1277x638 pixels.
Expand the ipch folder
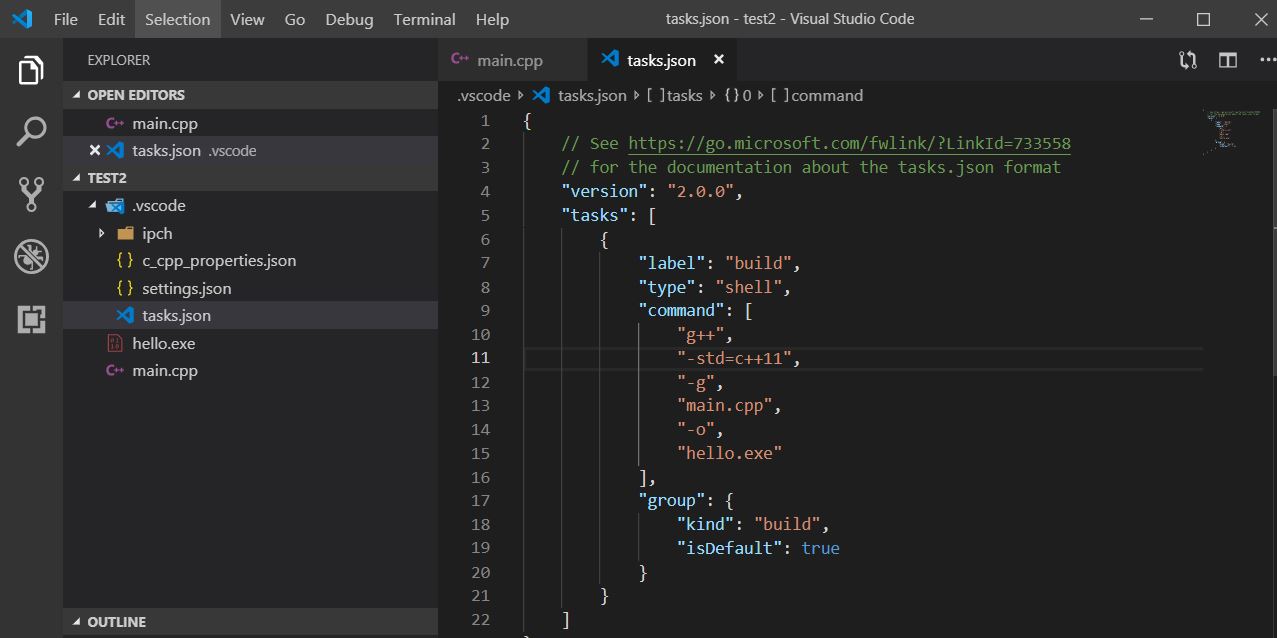[100, 234]
